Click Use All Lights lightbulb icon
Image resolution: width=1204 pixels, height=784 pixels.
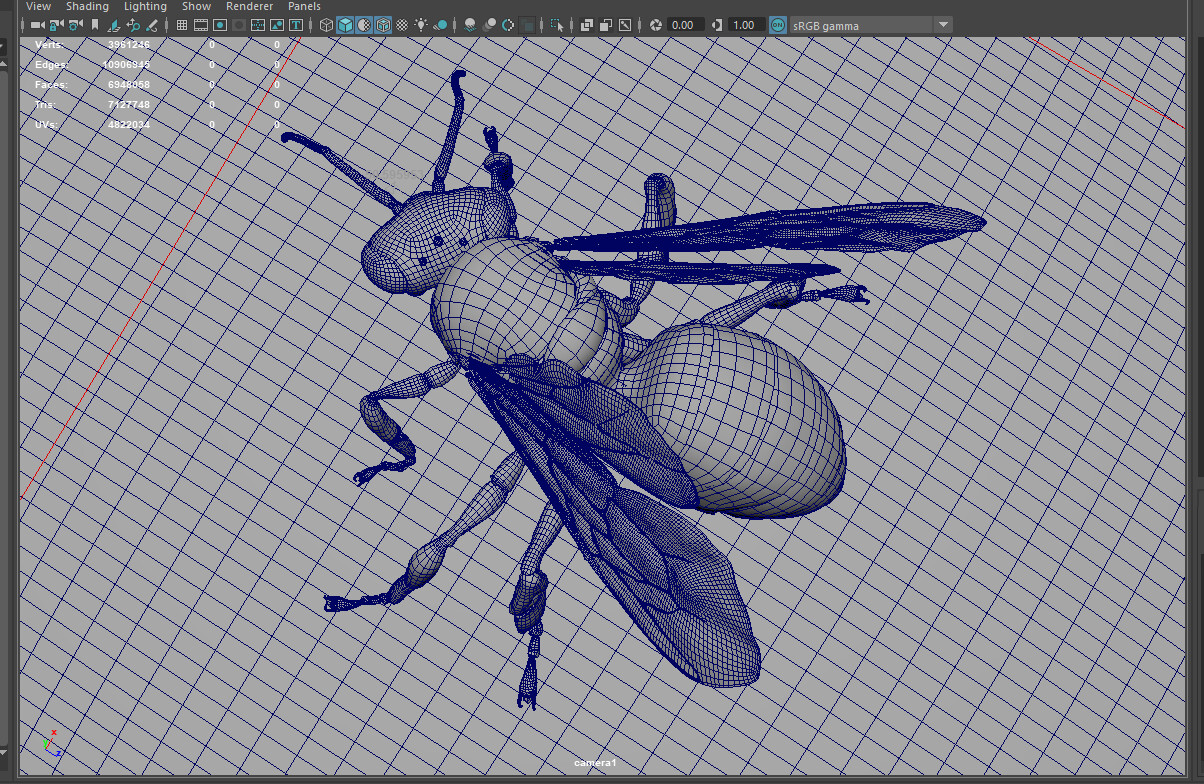tap(421, 25)
